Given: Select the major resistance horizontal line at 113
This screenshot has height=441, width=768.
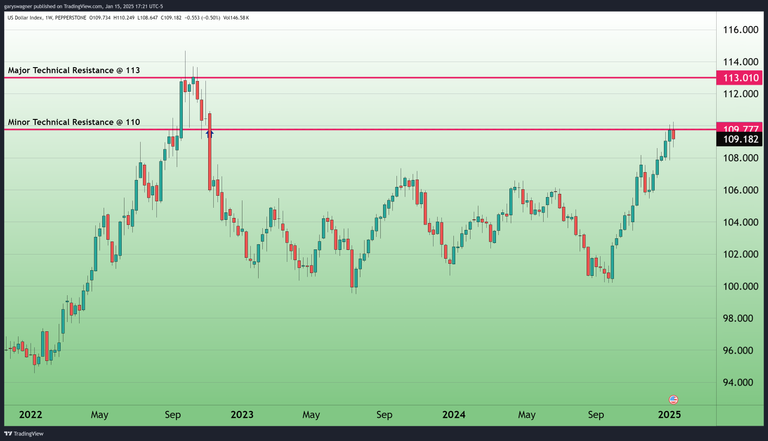Looking at the screenshot, I should click(x=400, y=78).
